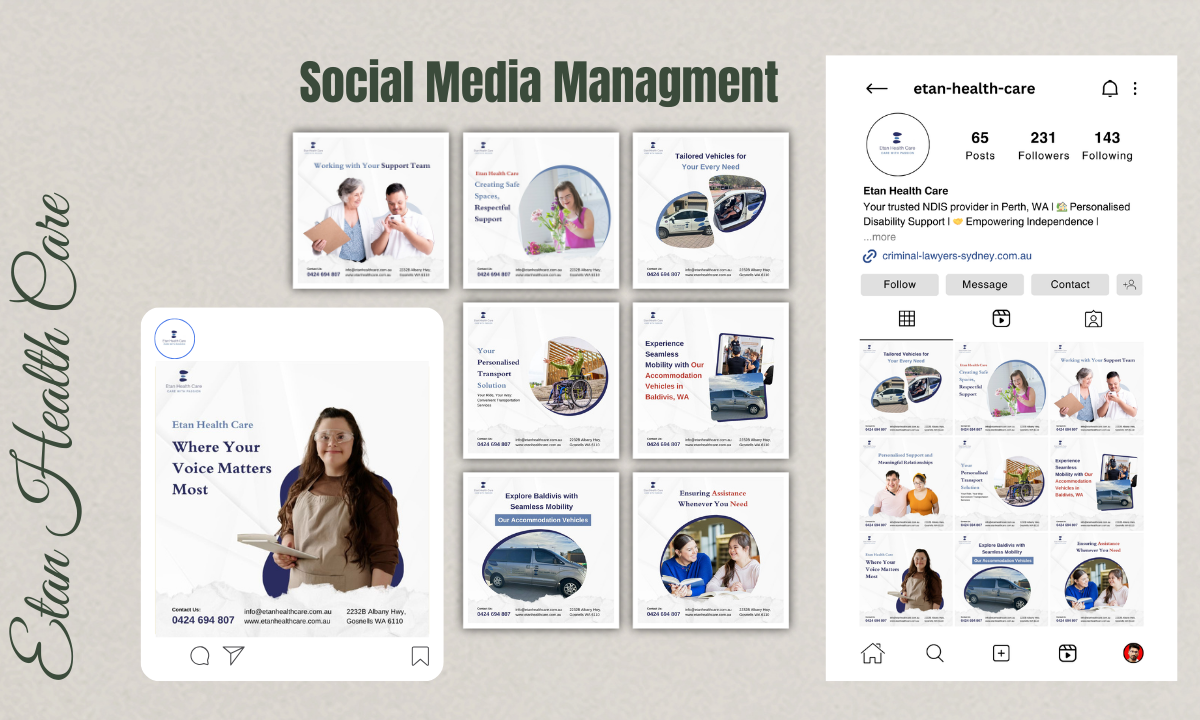1200x720 pixels.
Task: Toggle the bookmark to save the featured post
Action: click(x=420, y=656)
